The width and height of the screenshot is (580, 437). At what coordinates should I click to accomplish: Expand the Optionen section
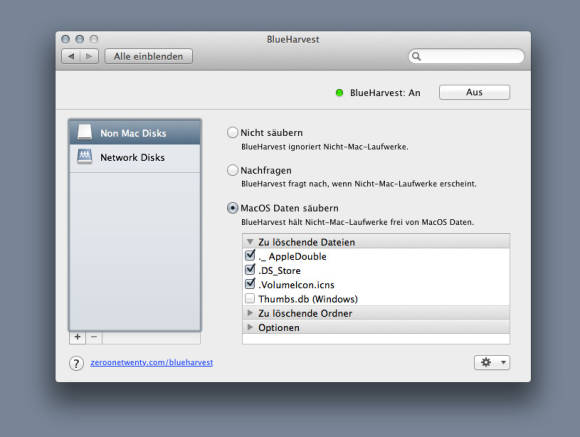click(x=250, y=327)
